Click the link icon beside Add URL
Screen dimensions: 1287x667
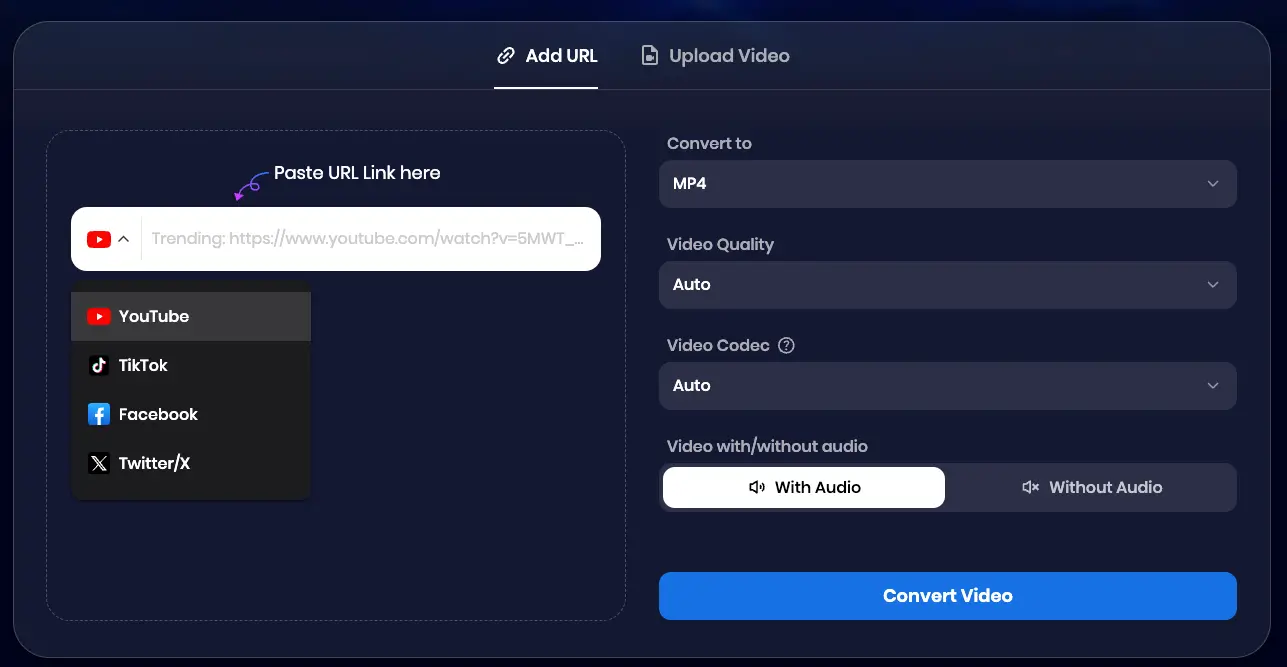(x=506, y=56)
